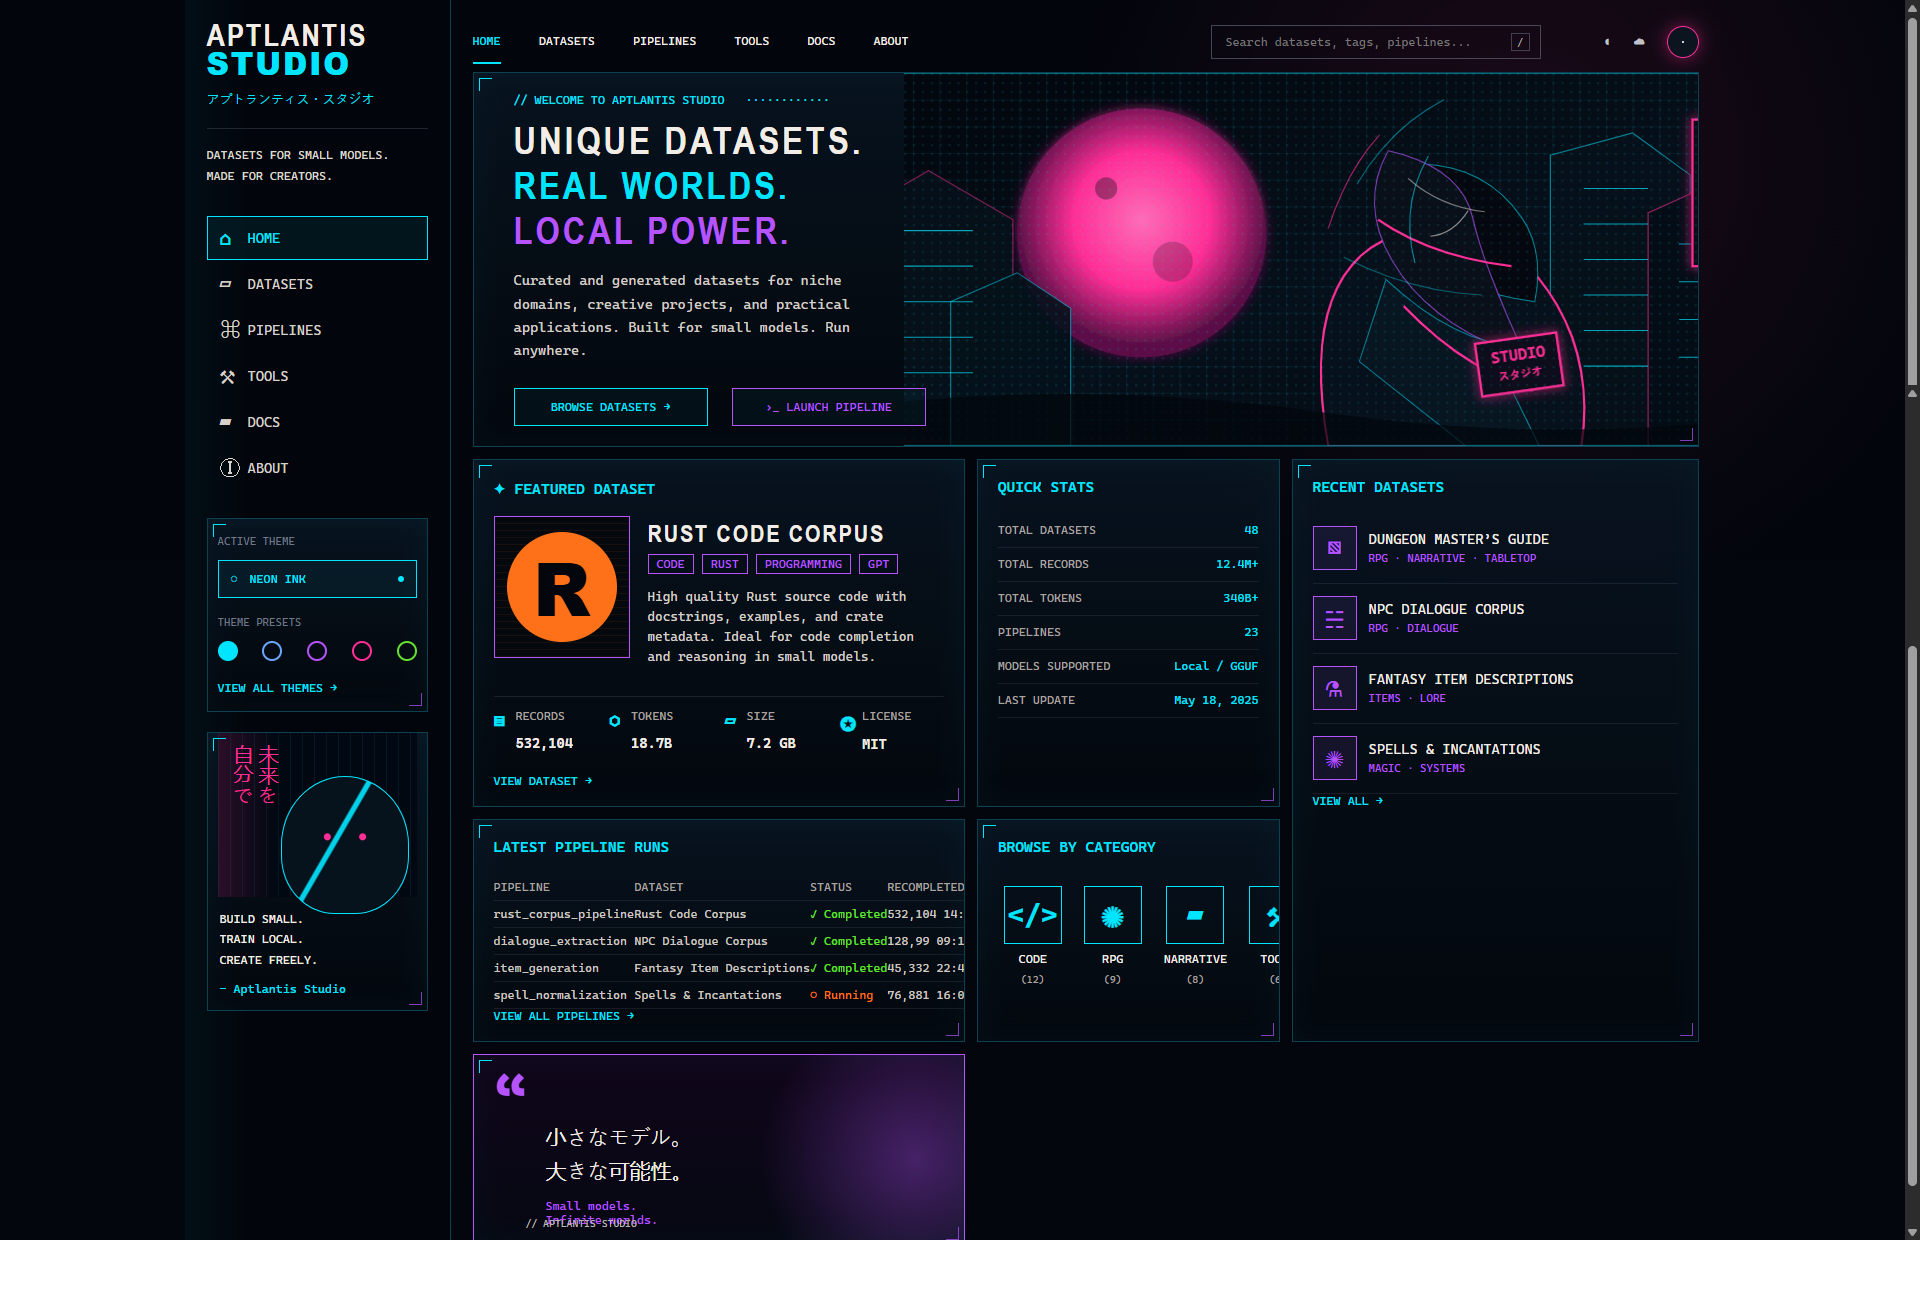The width and height of the screenshot is (1920, 1296).
Task: Click the purple quotation mark icon
Action: tap(511, 1085)
